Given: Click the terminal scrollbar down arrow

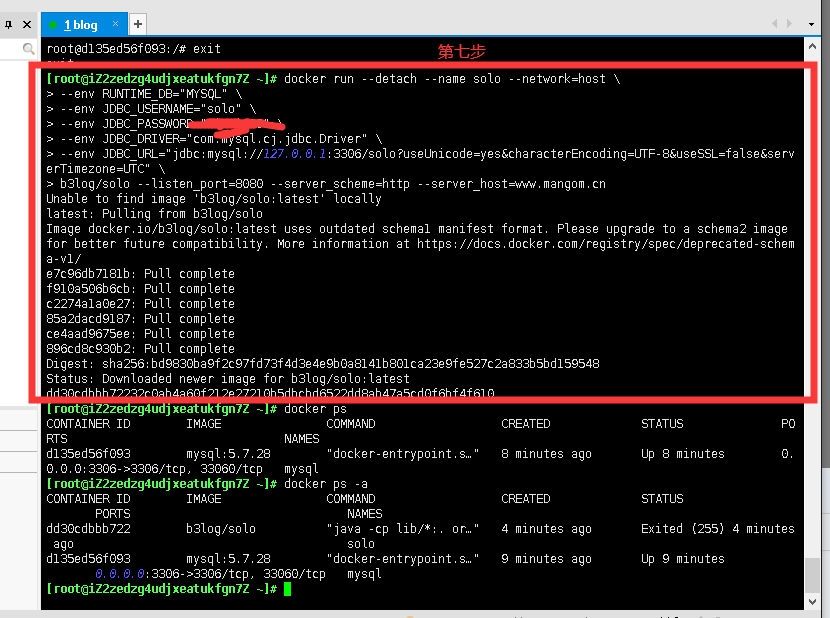Looking at the screenshot, I should coord(812,602).
